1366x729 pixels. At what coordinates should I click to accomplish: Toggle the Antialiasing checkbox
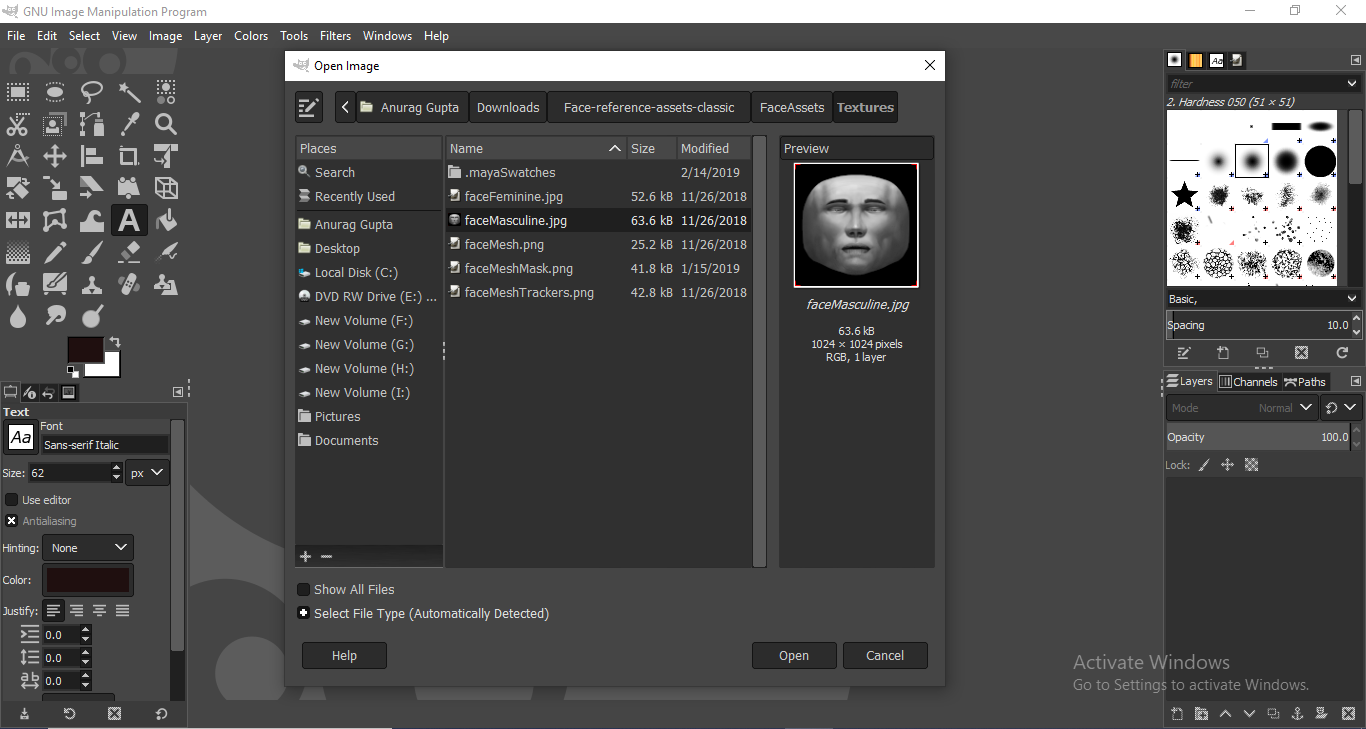(x=12, y=521)
